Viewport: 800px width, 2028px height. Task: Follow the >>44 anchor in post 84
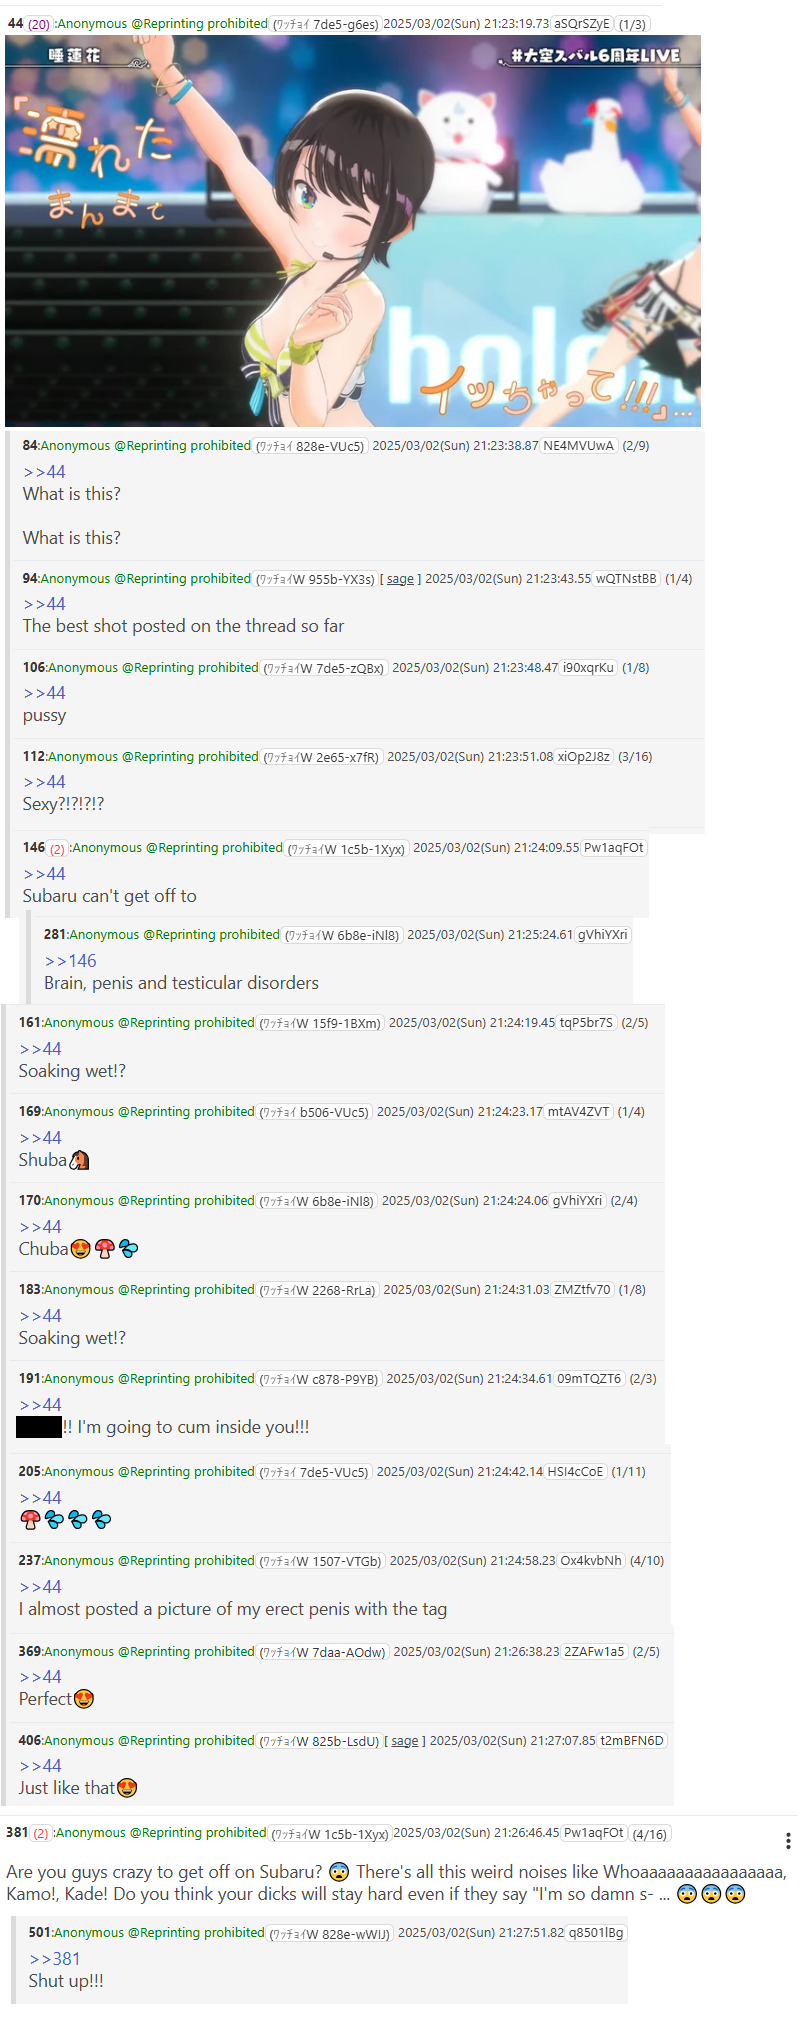point(44,472)
